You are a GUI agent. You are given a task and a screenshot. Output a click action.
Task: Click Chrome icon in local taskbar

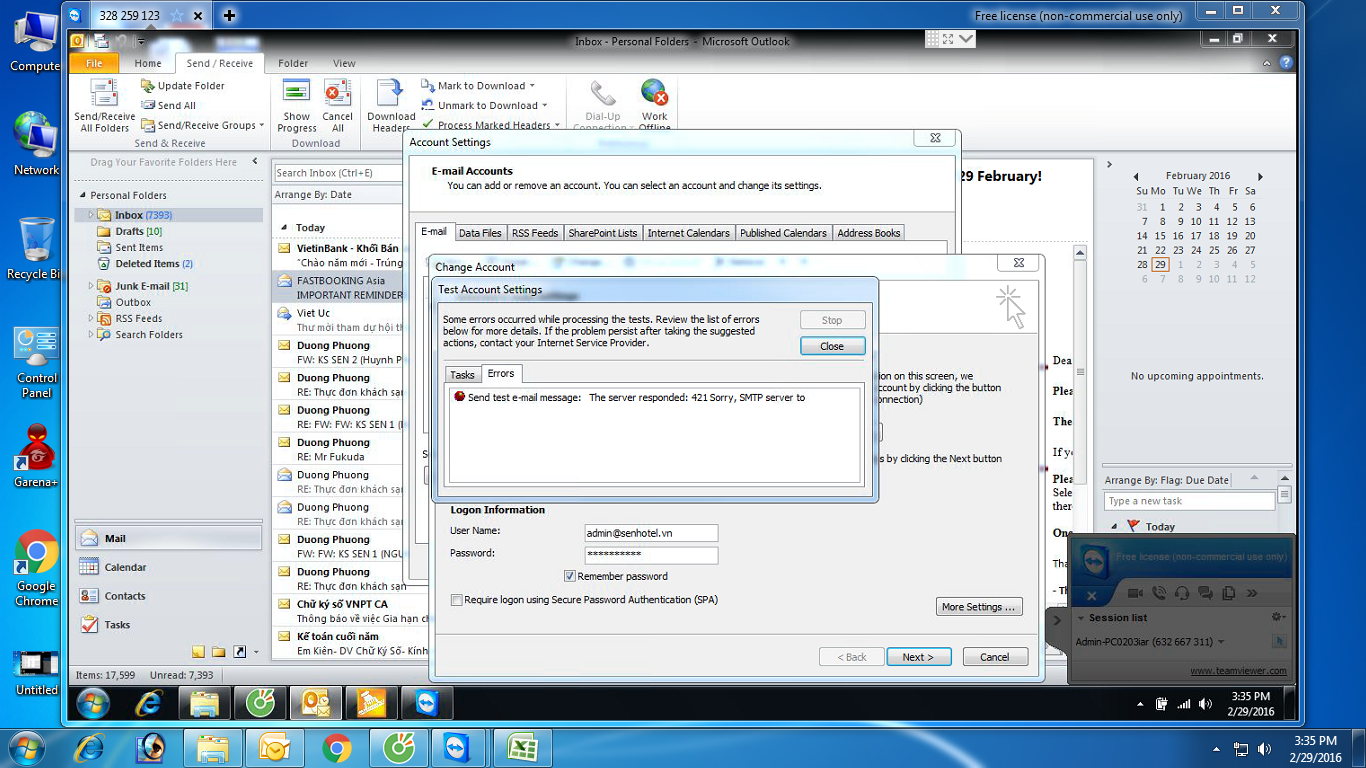(337, 748)
